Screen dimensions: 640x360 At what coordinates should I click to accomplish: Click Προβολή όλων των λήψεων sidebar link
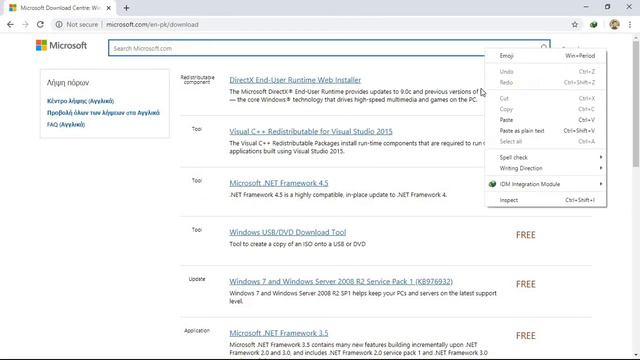click(103, 113)
